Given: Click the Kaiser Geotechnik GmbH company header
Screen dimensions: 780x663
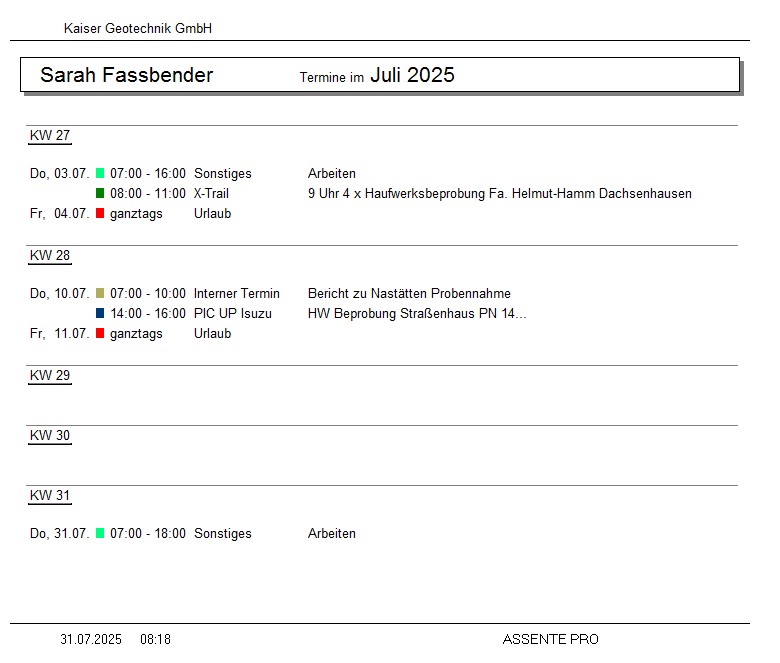Looking at the screenshot, I should [x=138, y=29].
